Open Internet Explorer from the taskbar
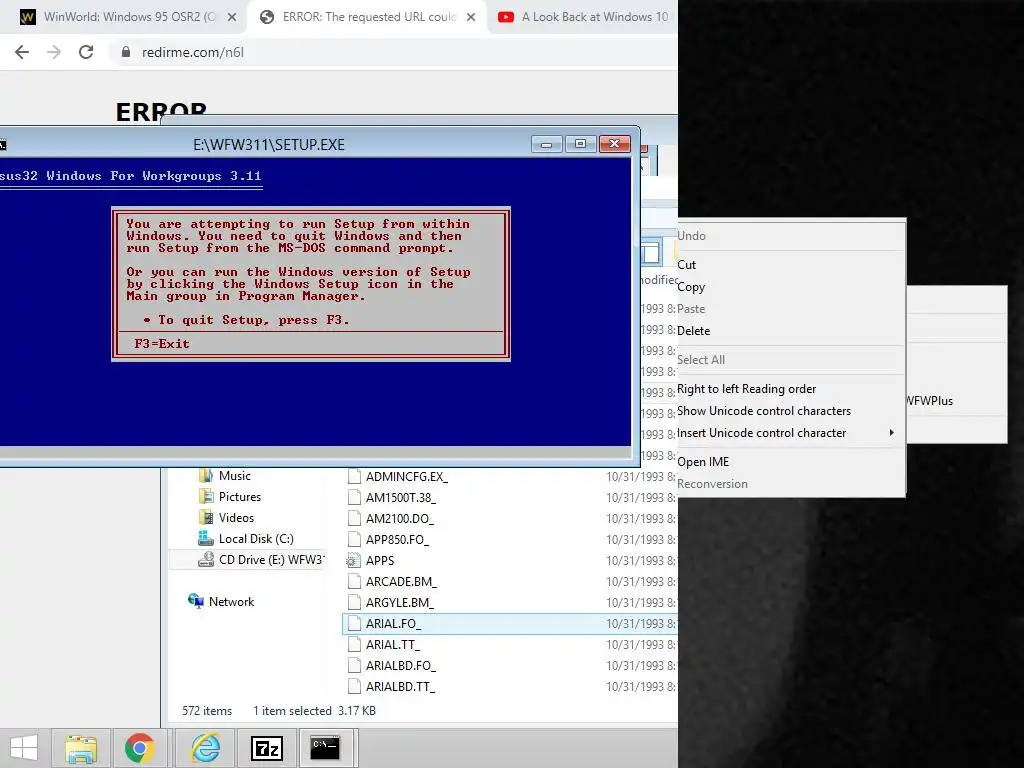Screen dimensions: 1024x768 tap(205, 748)
